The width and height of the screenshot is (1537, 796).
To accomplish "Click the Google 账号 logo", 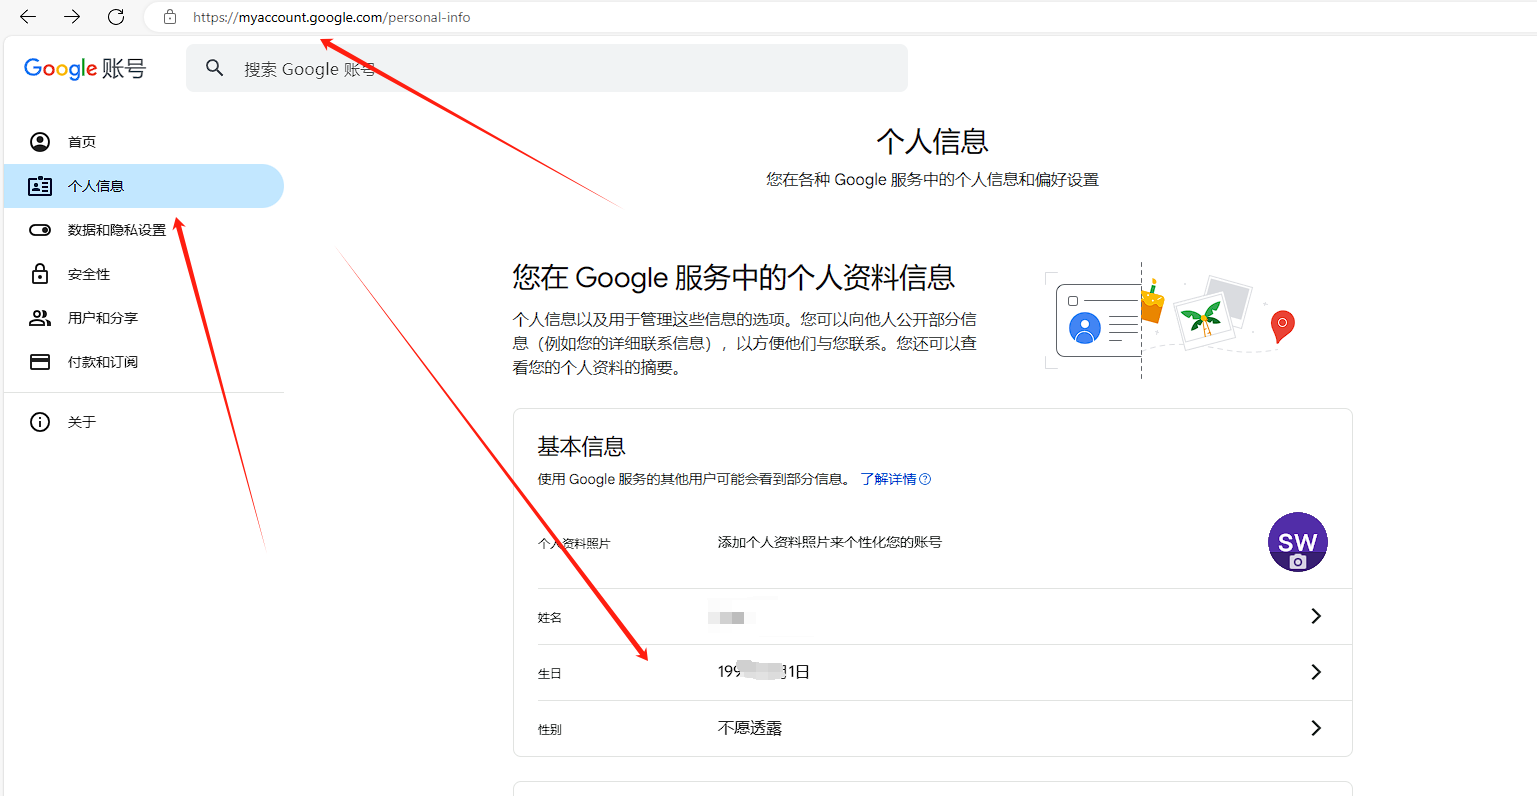I will pyautogui.click(x=85, y=68).
